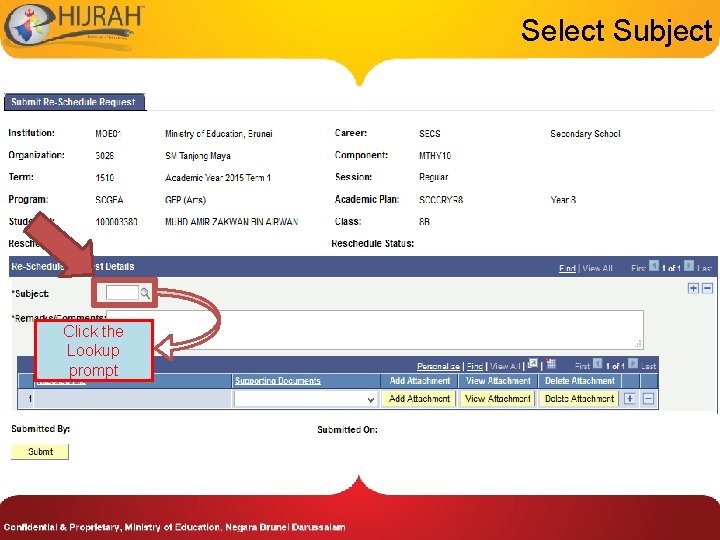720x540 pixels.
Task: Click First link in attachment grid navigation
Action: tap(582, 366)
